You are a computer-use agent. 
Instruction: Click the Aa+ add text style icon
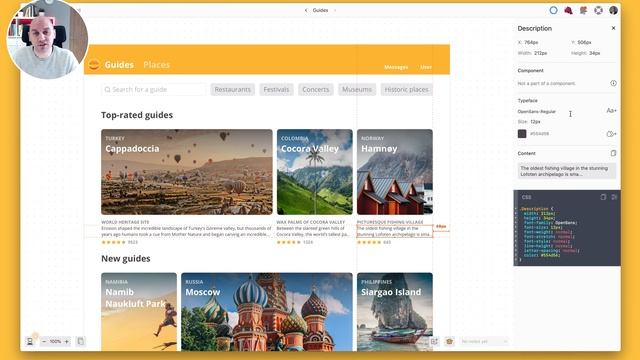[x=611, y=111]
